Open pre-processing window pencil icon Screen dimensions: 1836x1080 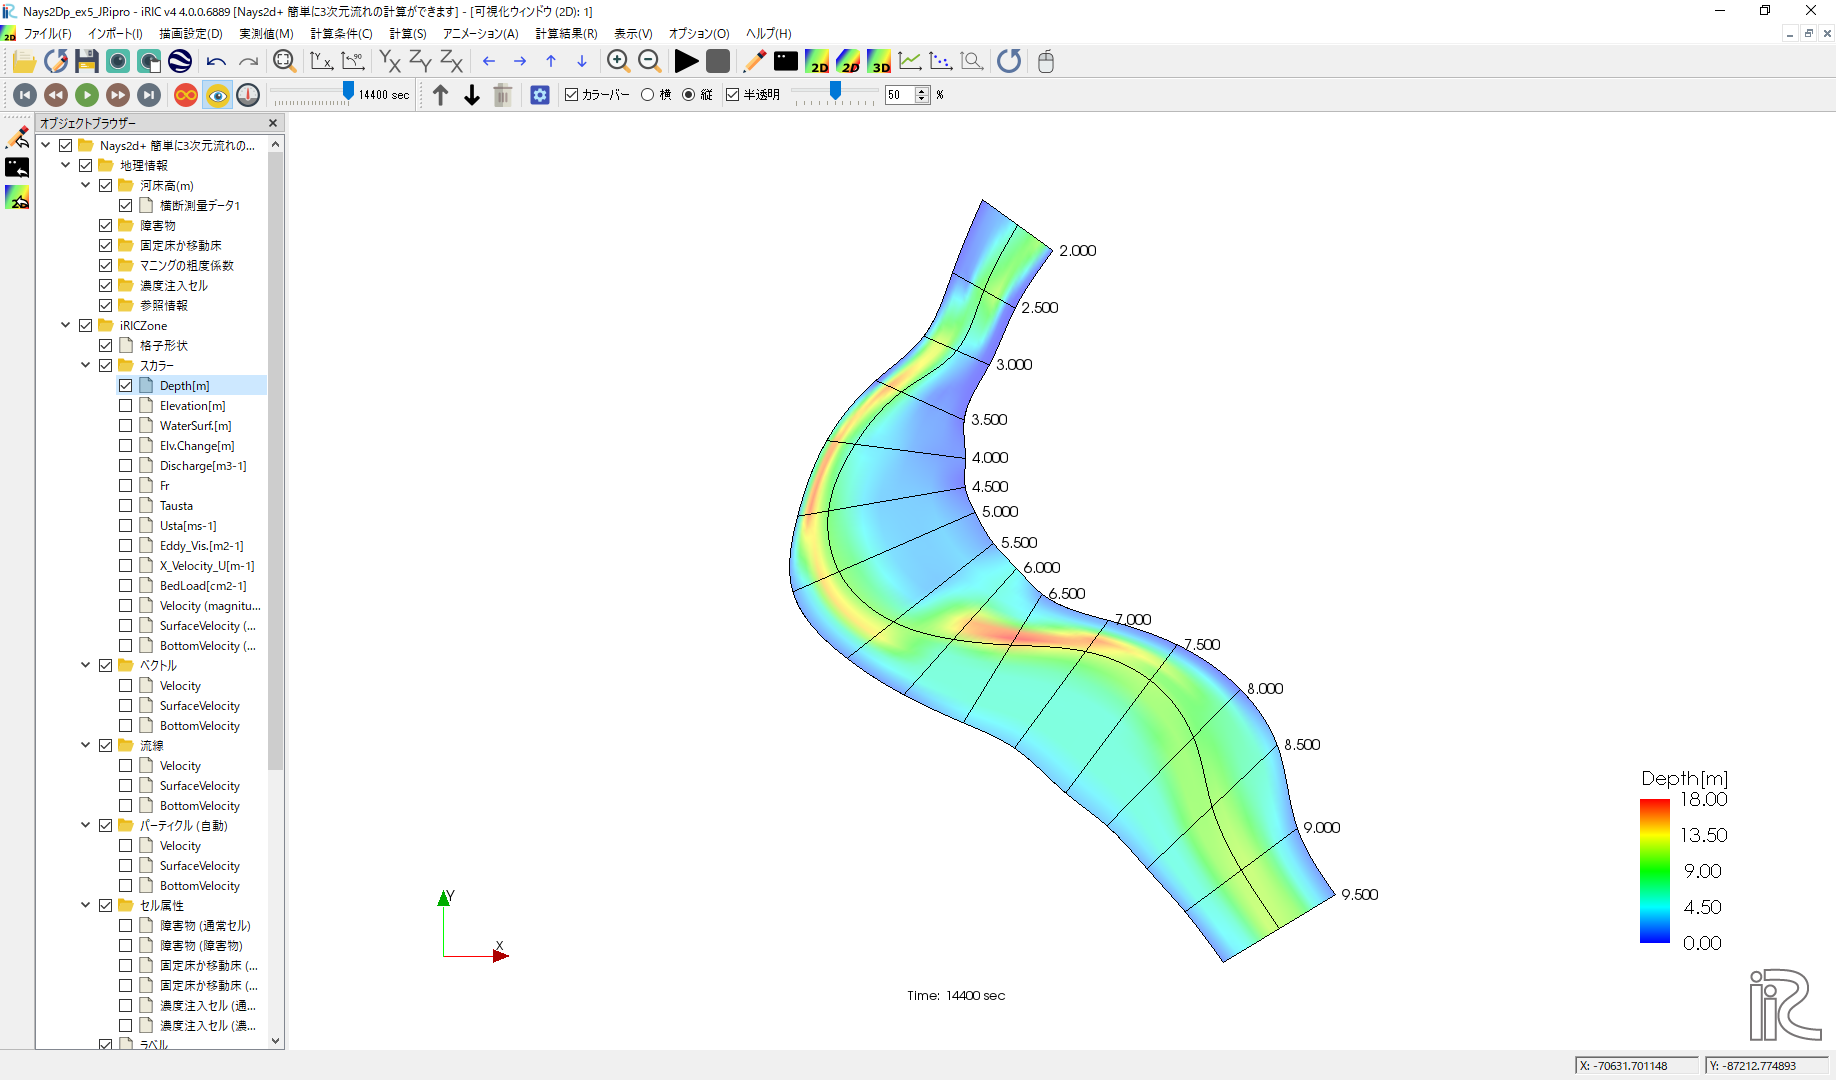point(755,61)
